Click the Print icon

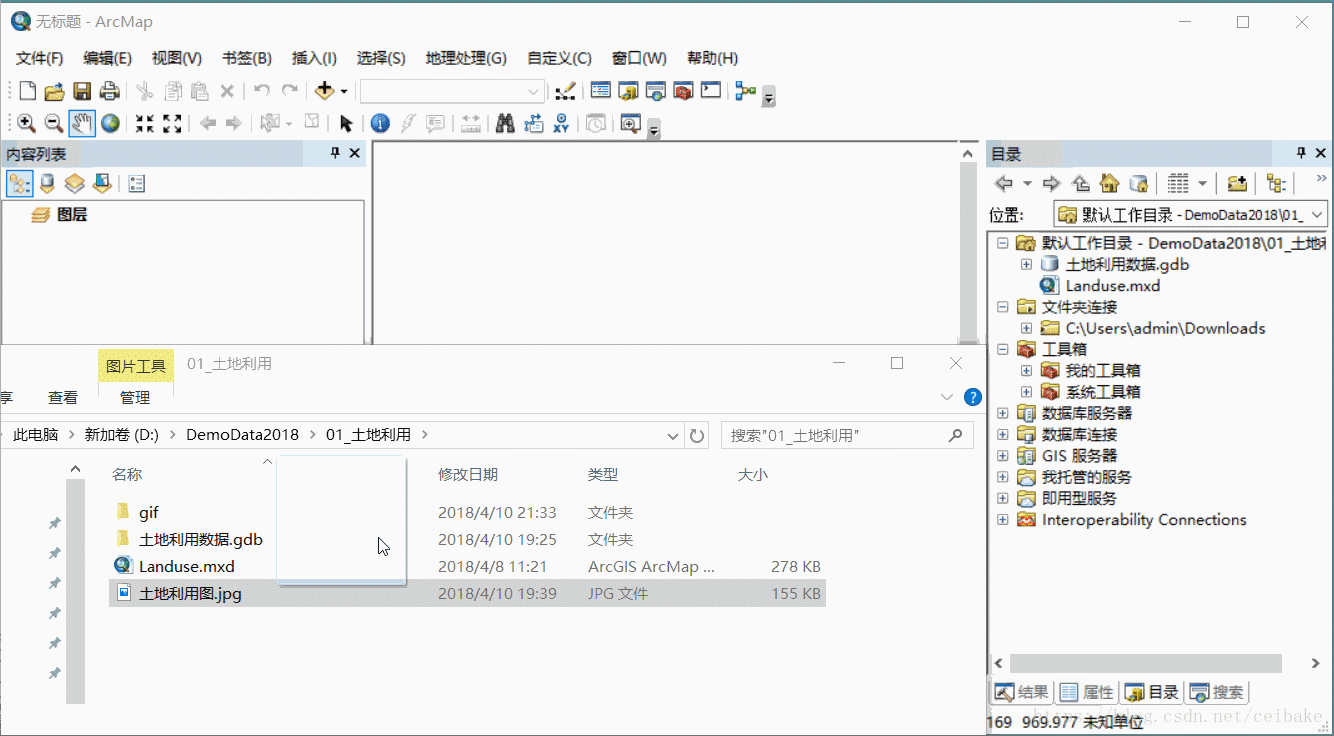point(110,91)
